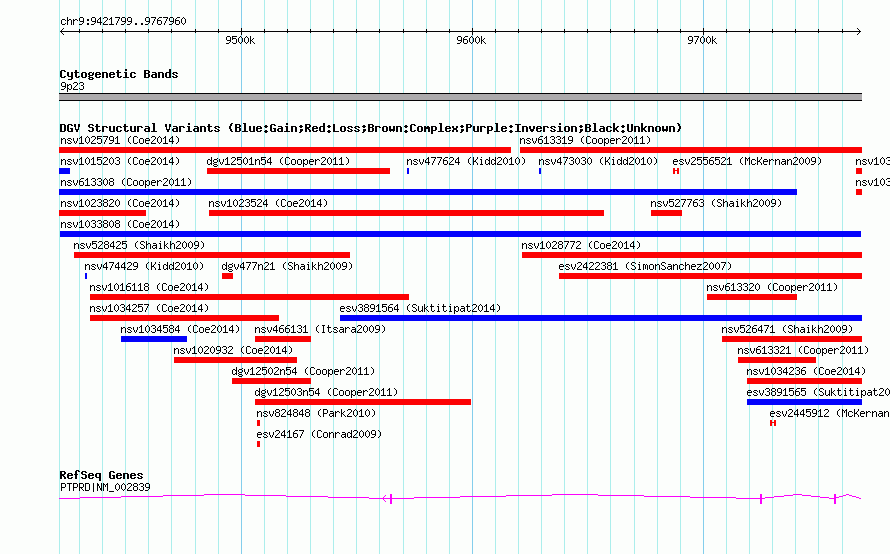Select esv2422381 (SimonSanchez2007) label
This screenshot has height=554, width=890.
[645, 266]
